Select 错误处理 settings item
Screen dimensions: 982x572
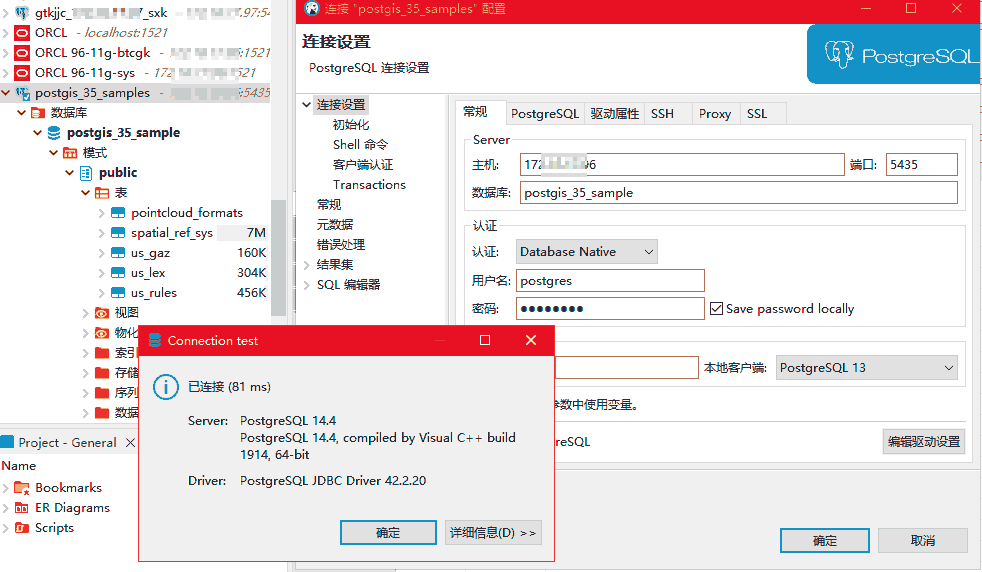tap(341, 244)
